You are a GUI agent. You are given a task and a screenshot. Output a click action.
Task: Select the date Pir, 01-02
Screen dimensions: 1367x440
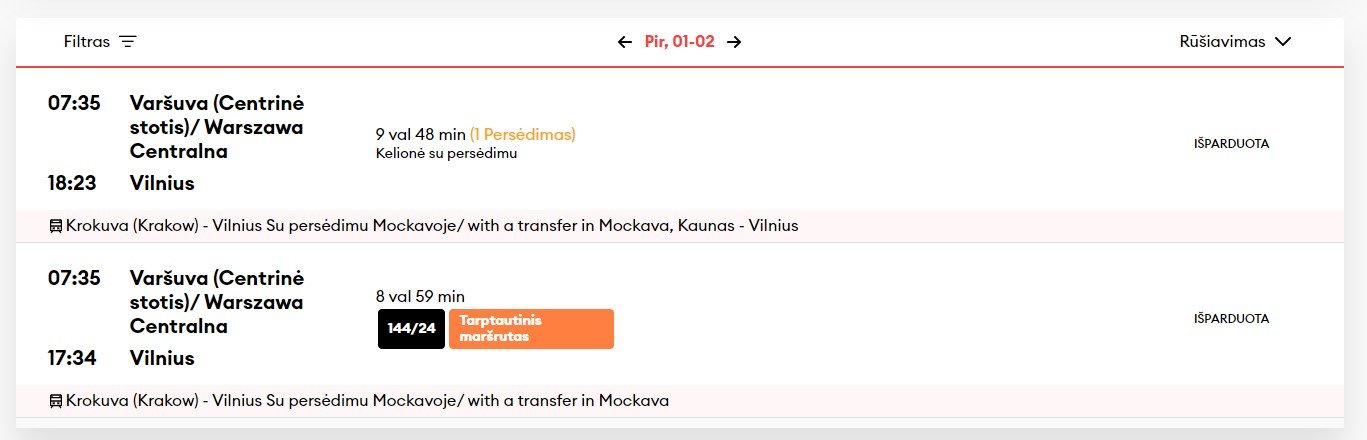[x=680, y=42]
